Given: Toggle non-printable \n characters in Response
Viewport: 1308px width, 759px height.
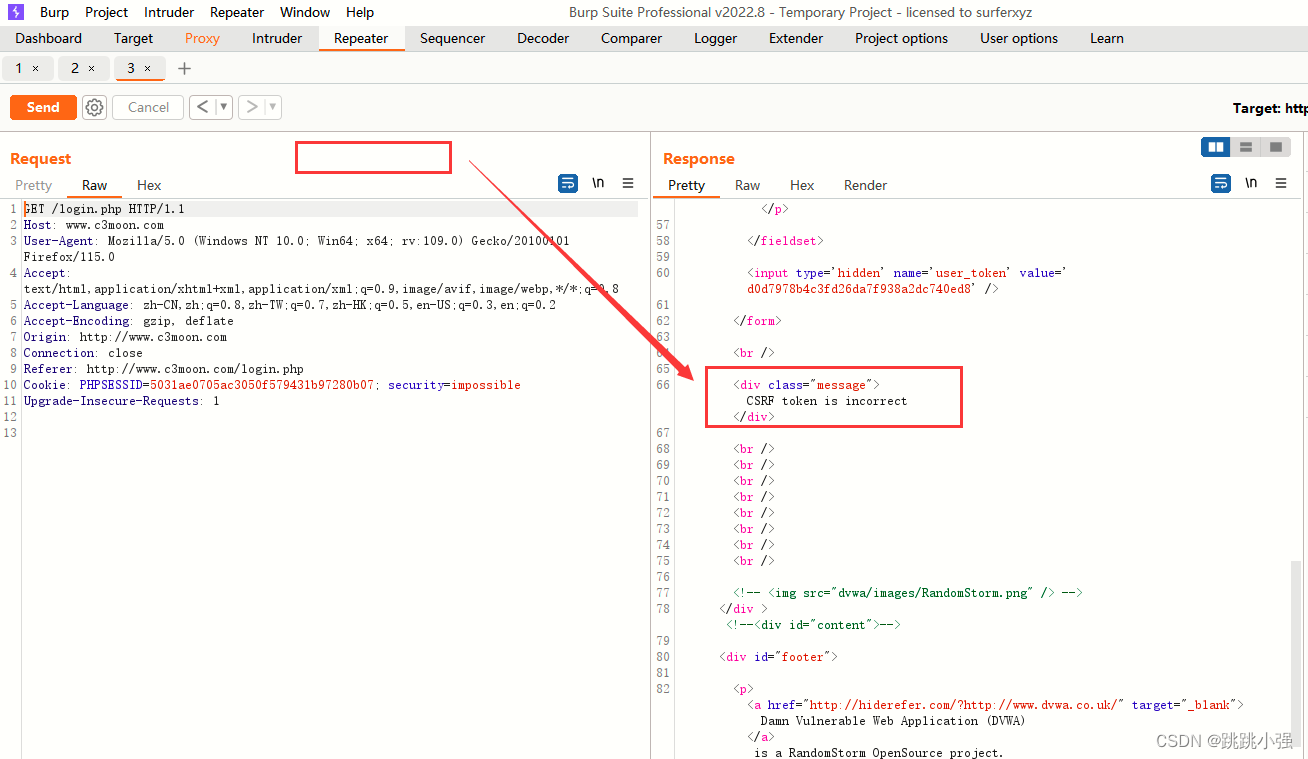Looking at the screenshot, I should (x=1251, y=183).
